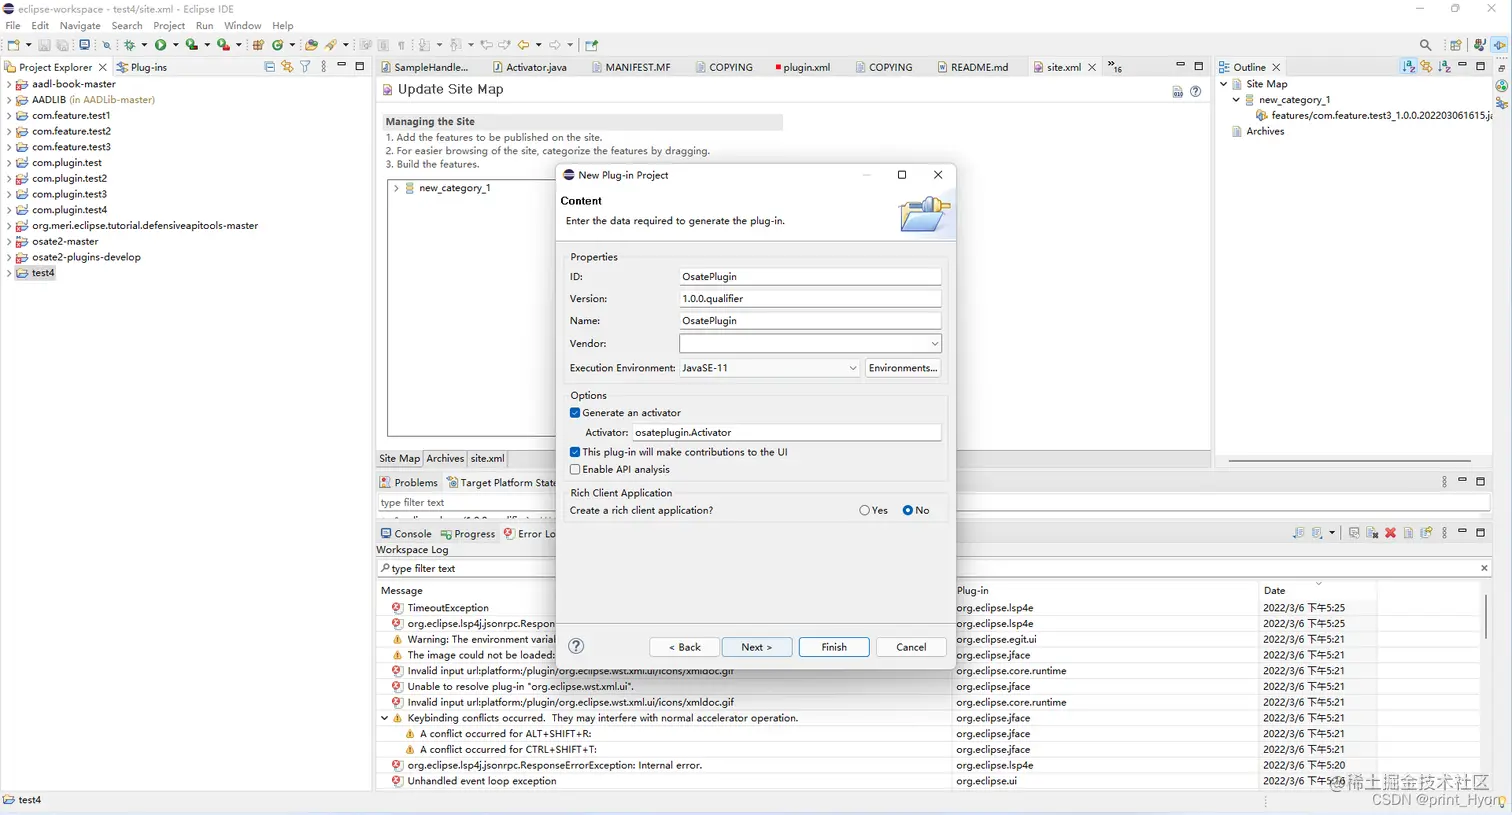Click the Date column header in Error Log

(1317, 590)
